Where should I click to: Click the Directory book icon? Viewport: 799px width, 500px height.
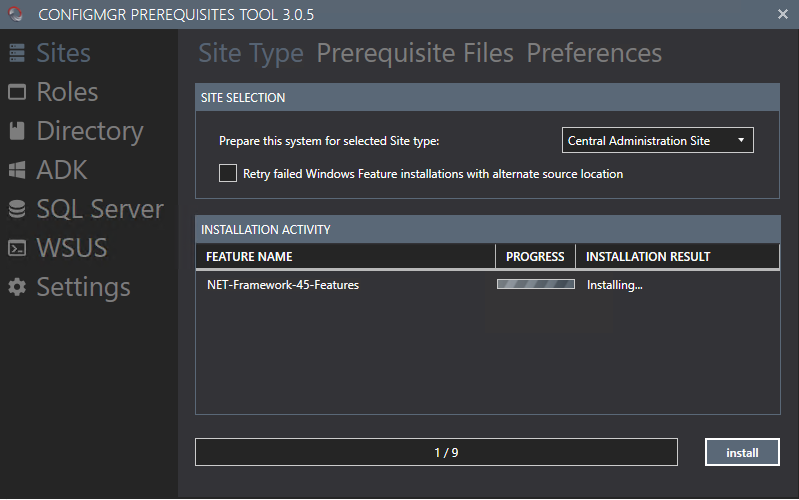[x=17, y=131]
